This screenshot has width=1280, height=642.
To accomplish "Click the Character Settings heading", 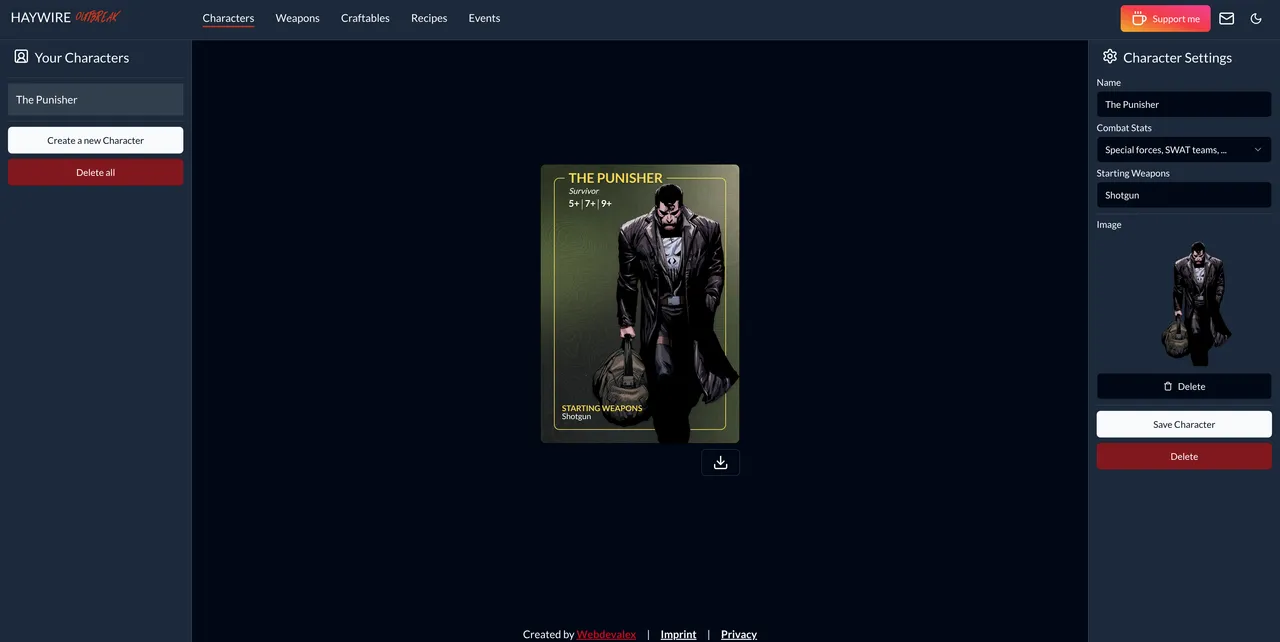I will pos(1177,58).
